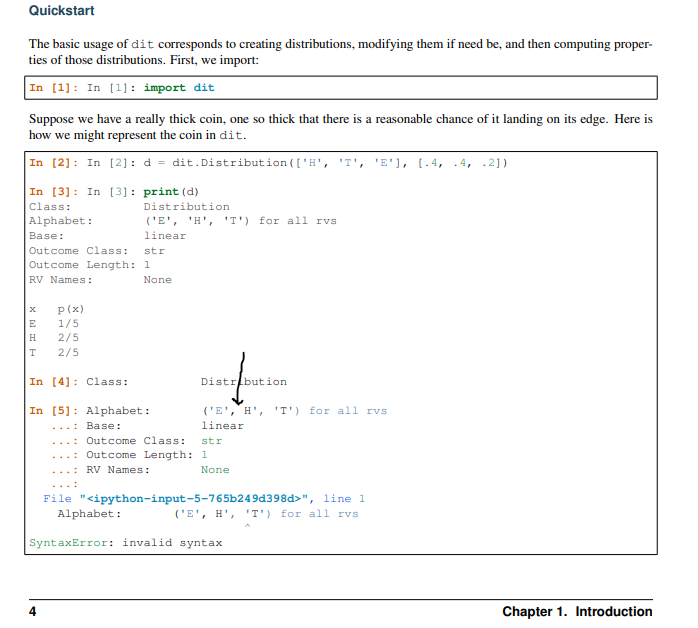
Task: Click the 'Class: Distribution' line under In [3]
Action: click(129, 207)
